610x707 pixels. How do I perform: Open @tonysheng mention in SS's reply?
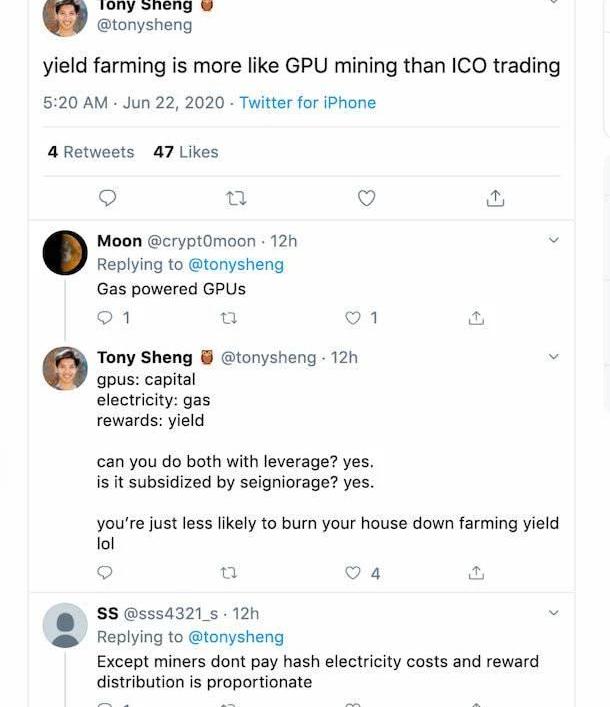point(236,637)
